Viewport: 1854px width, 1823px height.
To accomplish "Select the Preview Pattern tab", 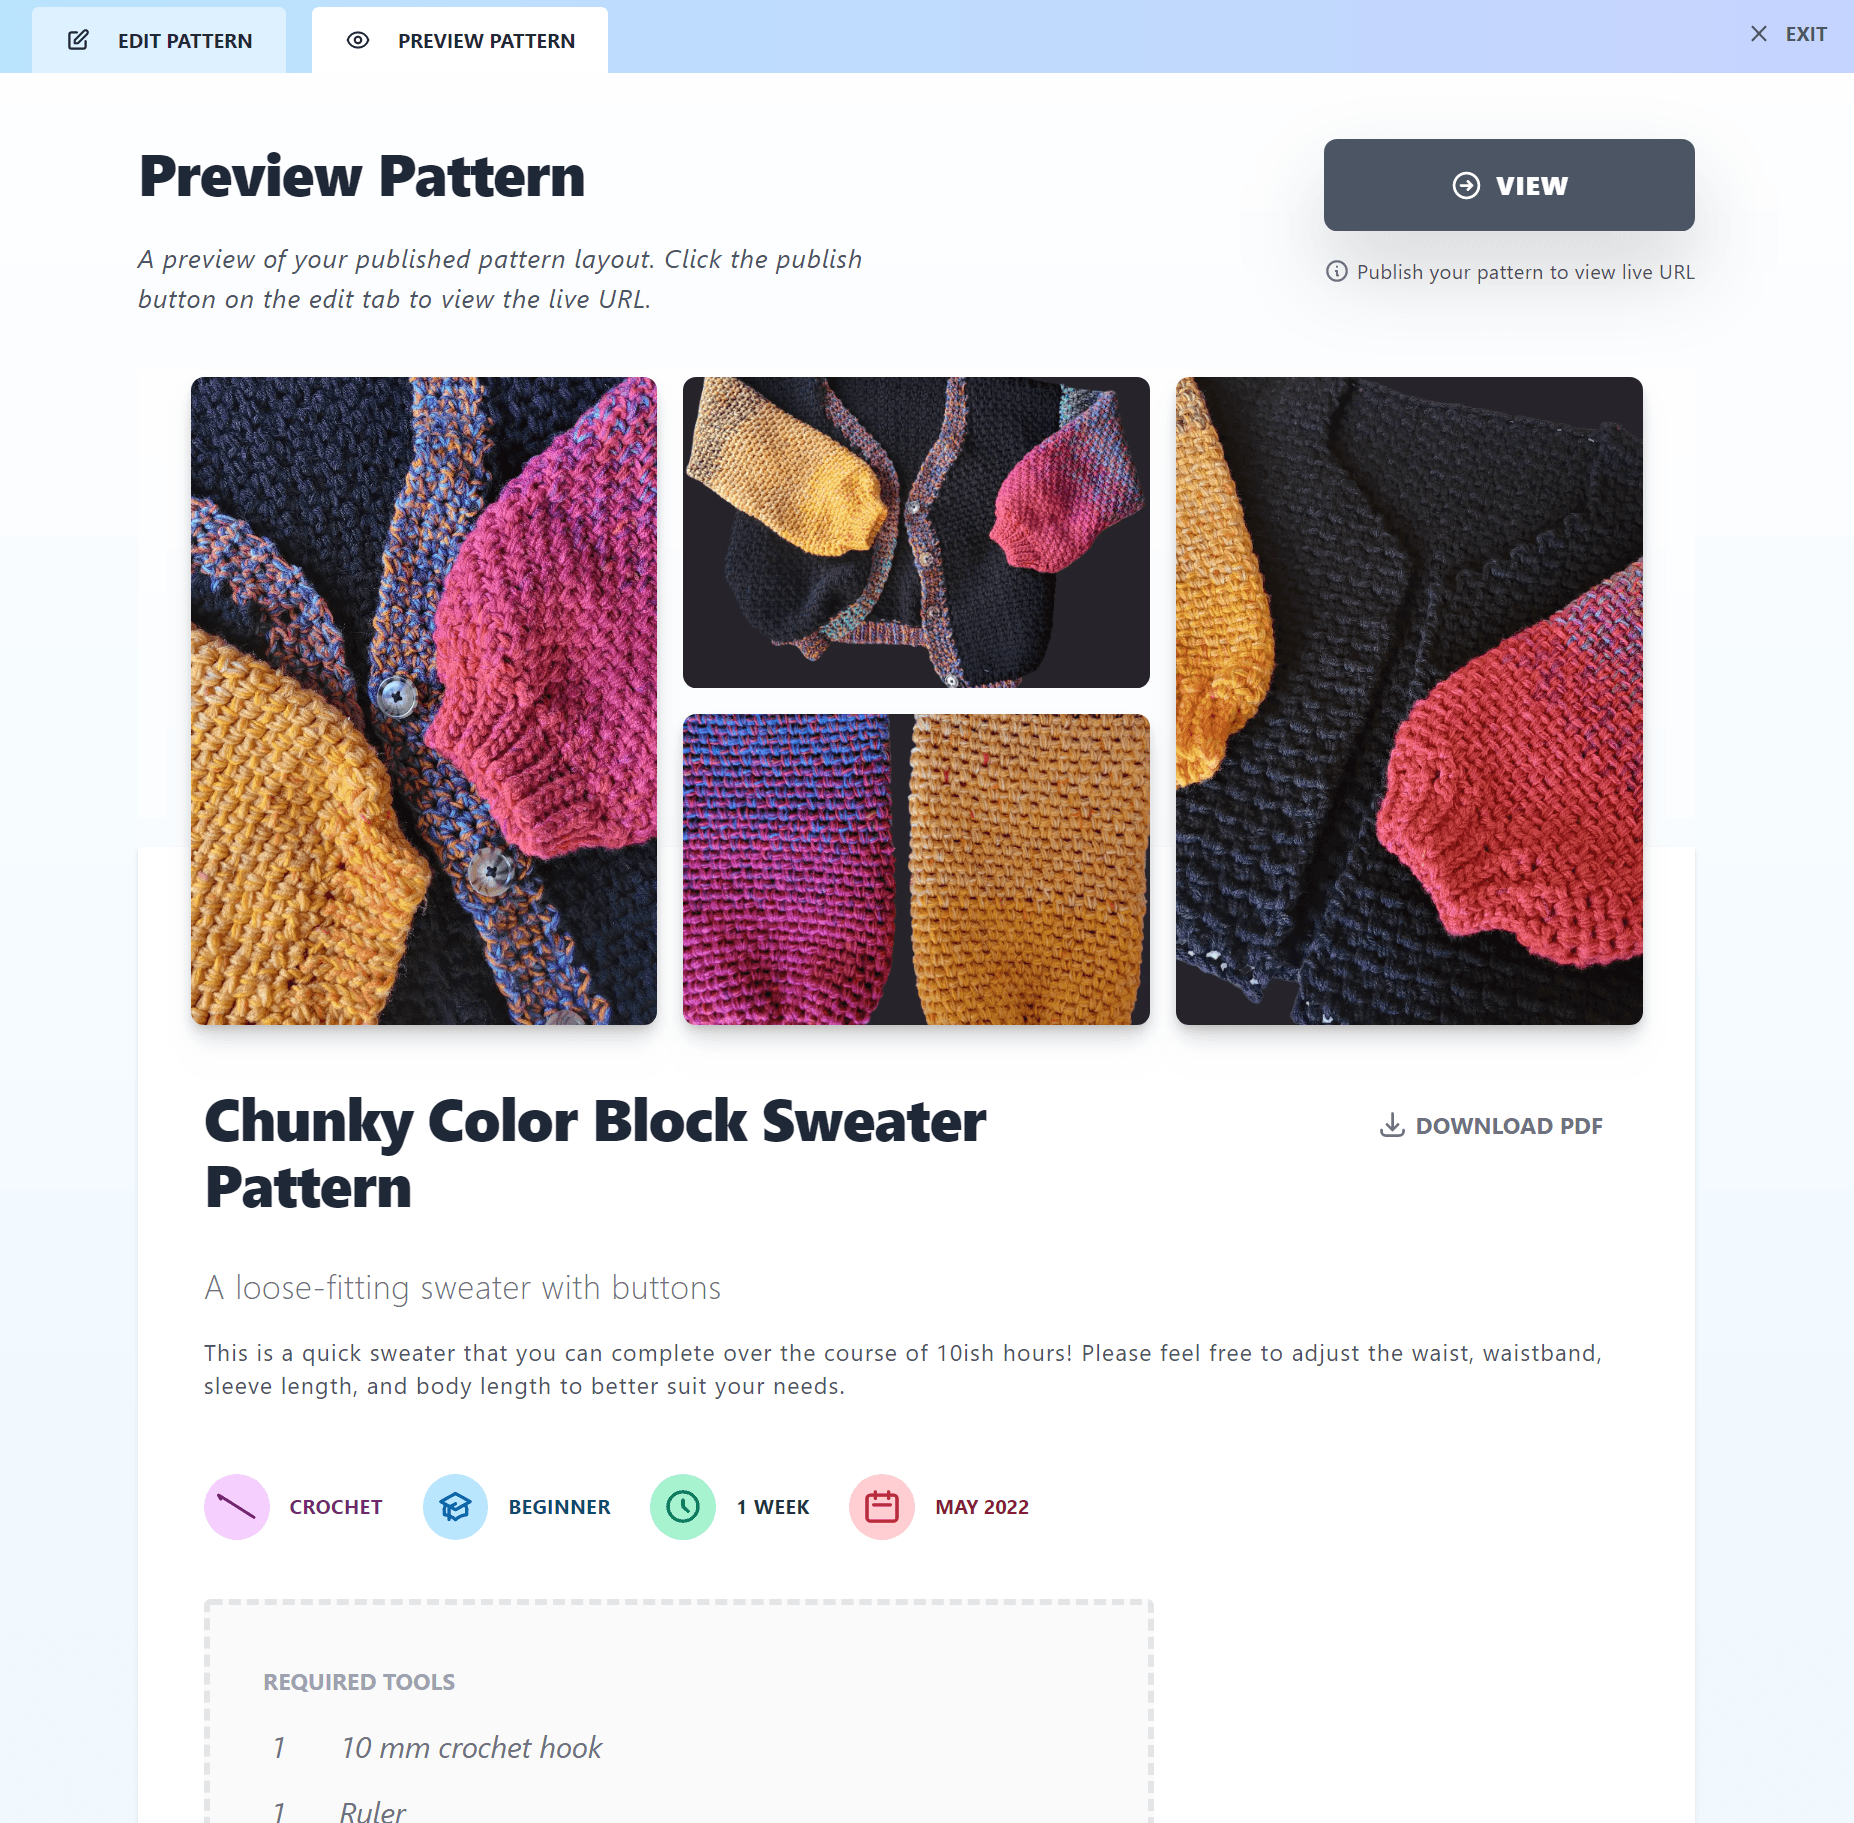I will [460, 40].
